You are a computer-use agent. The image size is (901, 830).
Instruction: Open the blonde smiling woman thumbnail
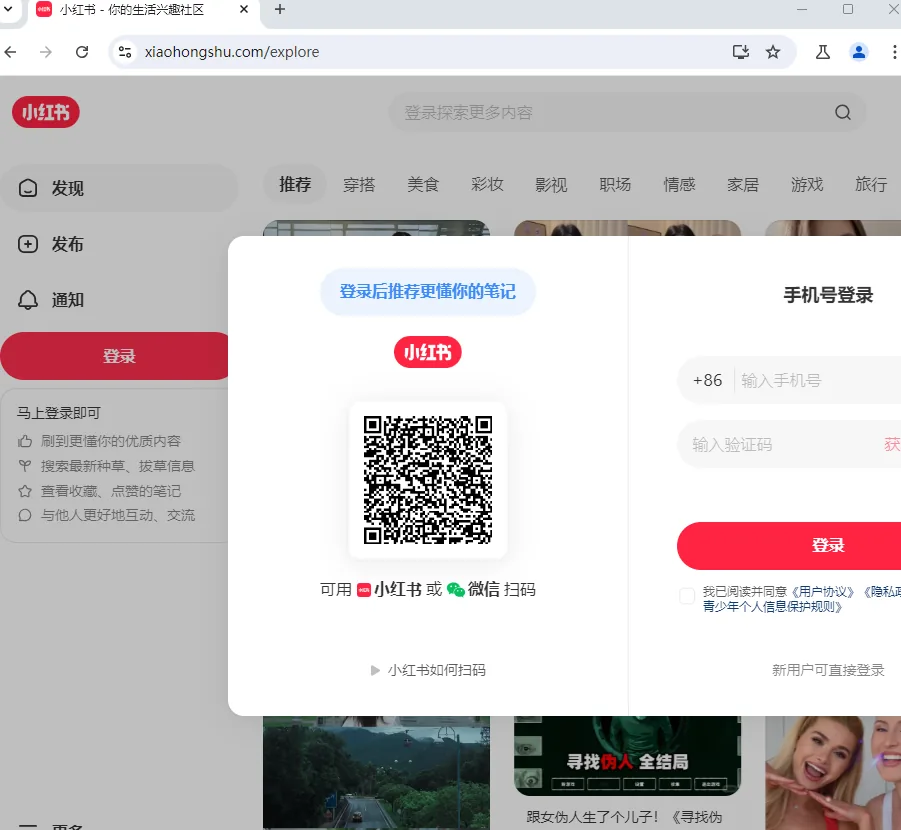pyautogui.click(x=833, y=773)
